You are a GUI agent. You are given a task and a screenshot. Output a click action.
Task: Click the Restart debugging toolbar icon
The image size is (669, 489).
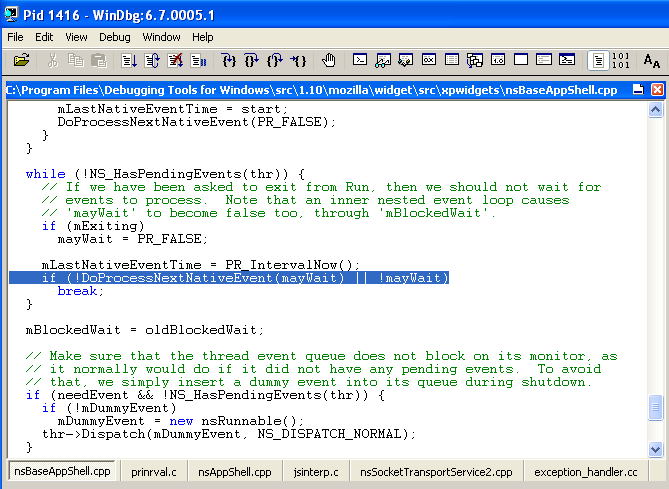[152, 60]
